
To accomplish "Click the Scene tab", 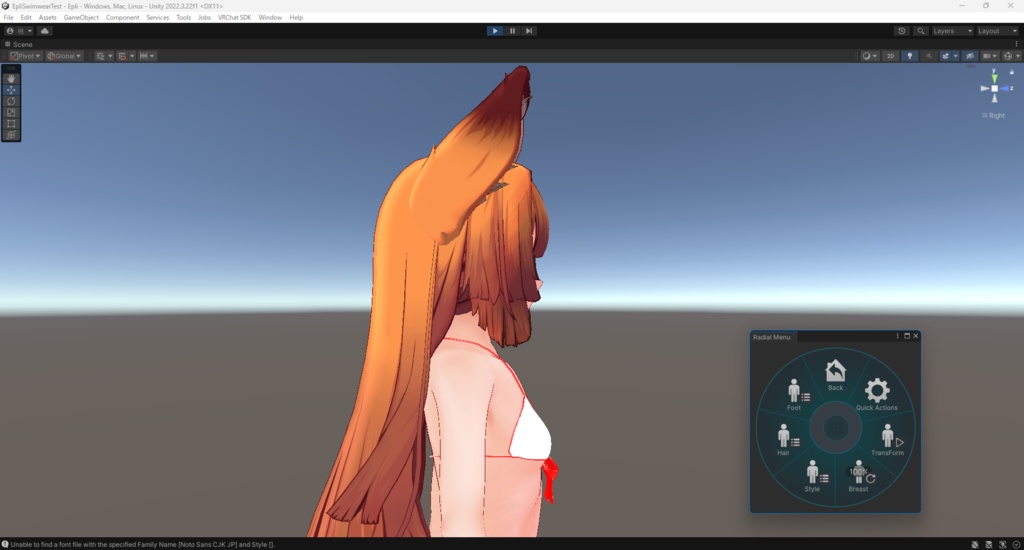I will [19, 44].
